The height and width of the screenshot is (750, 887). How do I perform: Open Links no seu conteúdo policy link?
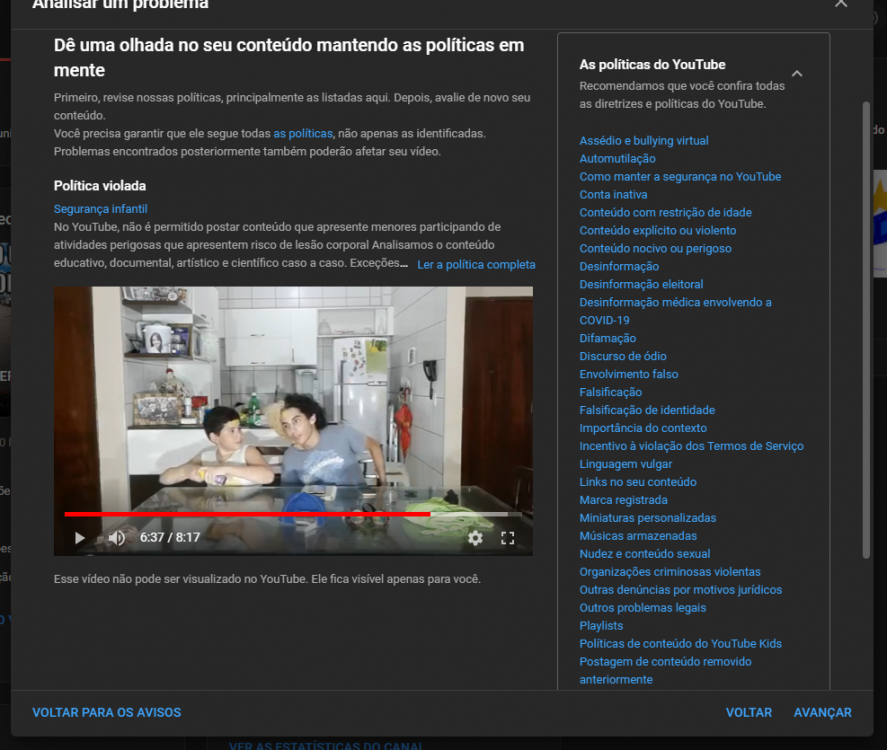(x=638, y=482)
